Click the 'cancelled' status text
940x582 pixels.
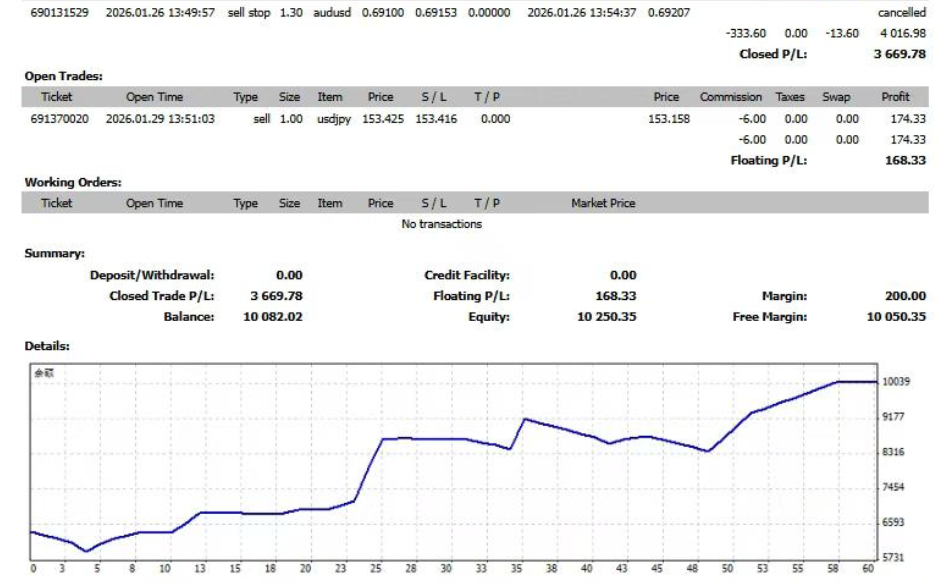pos(901,13)
